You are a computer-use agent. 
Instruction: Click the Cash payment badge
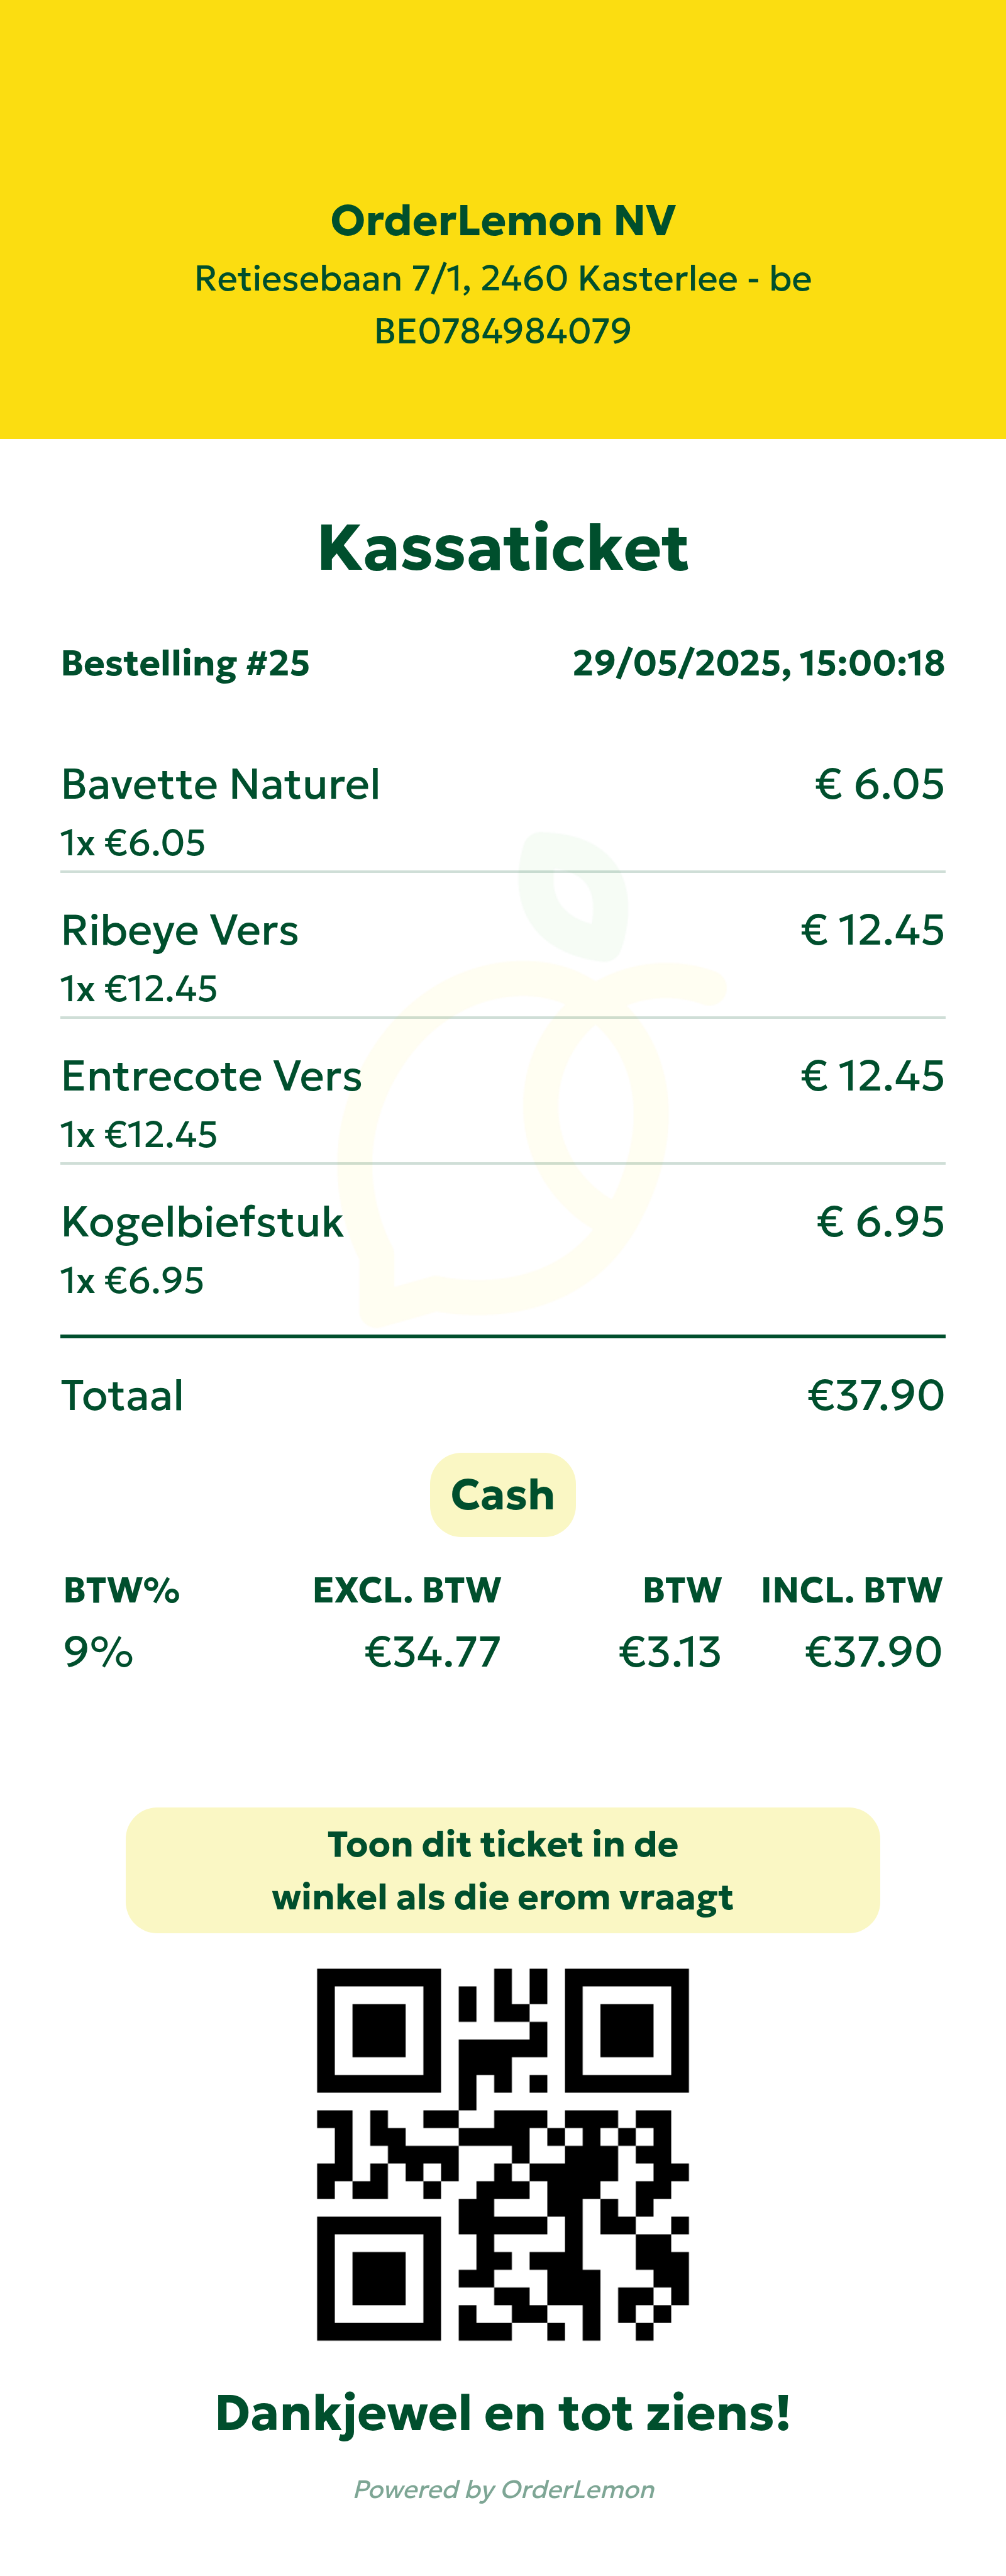tap(502, 1495)
